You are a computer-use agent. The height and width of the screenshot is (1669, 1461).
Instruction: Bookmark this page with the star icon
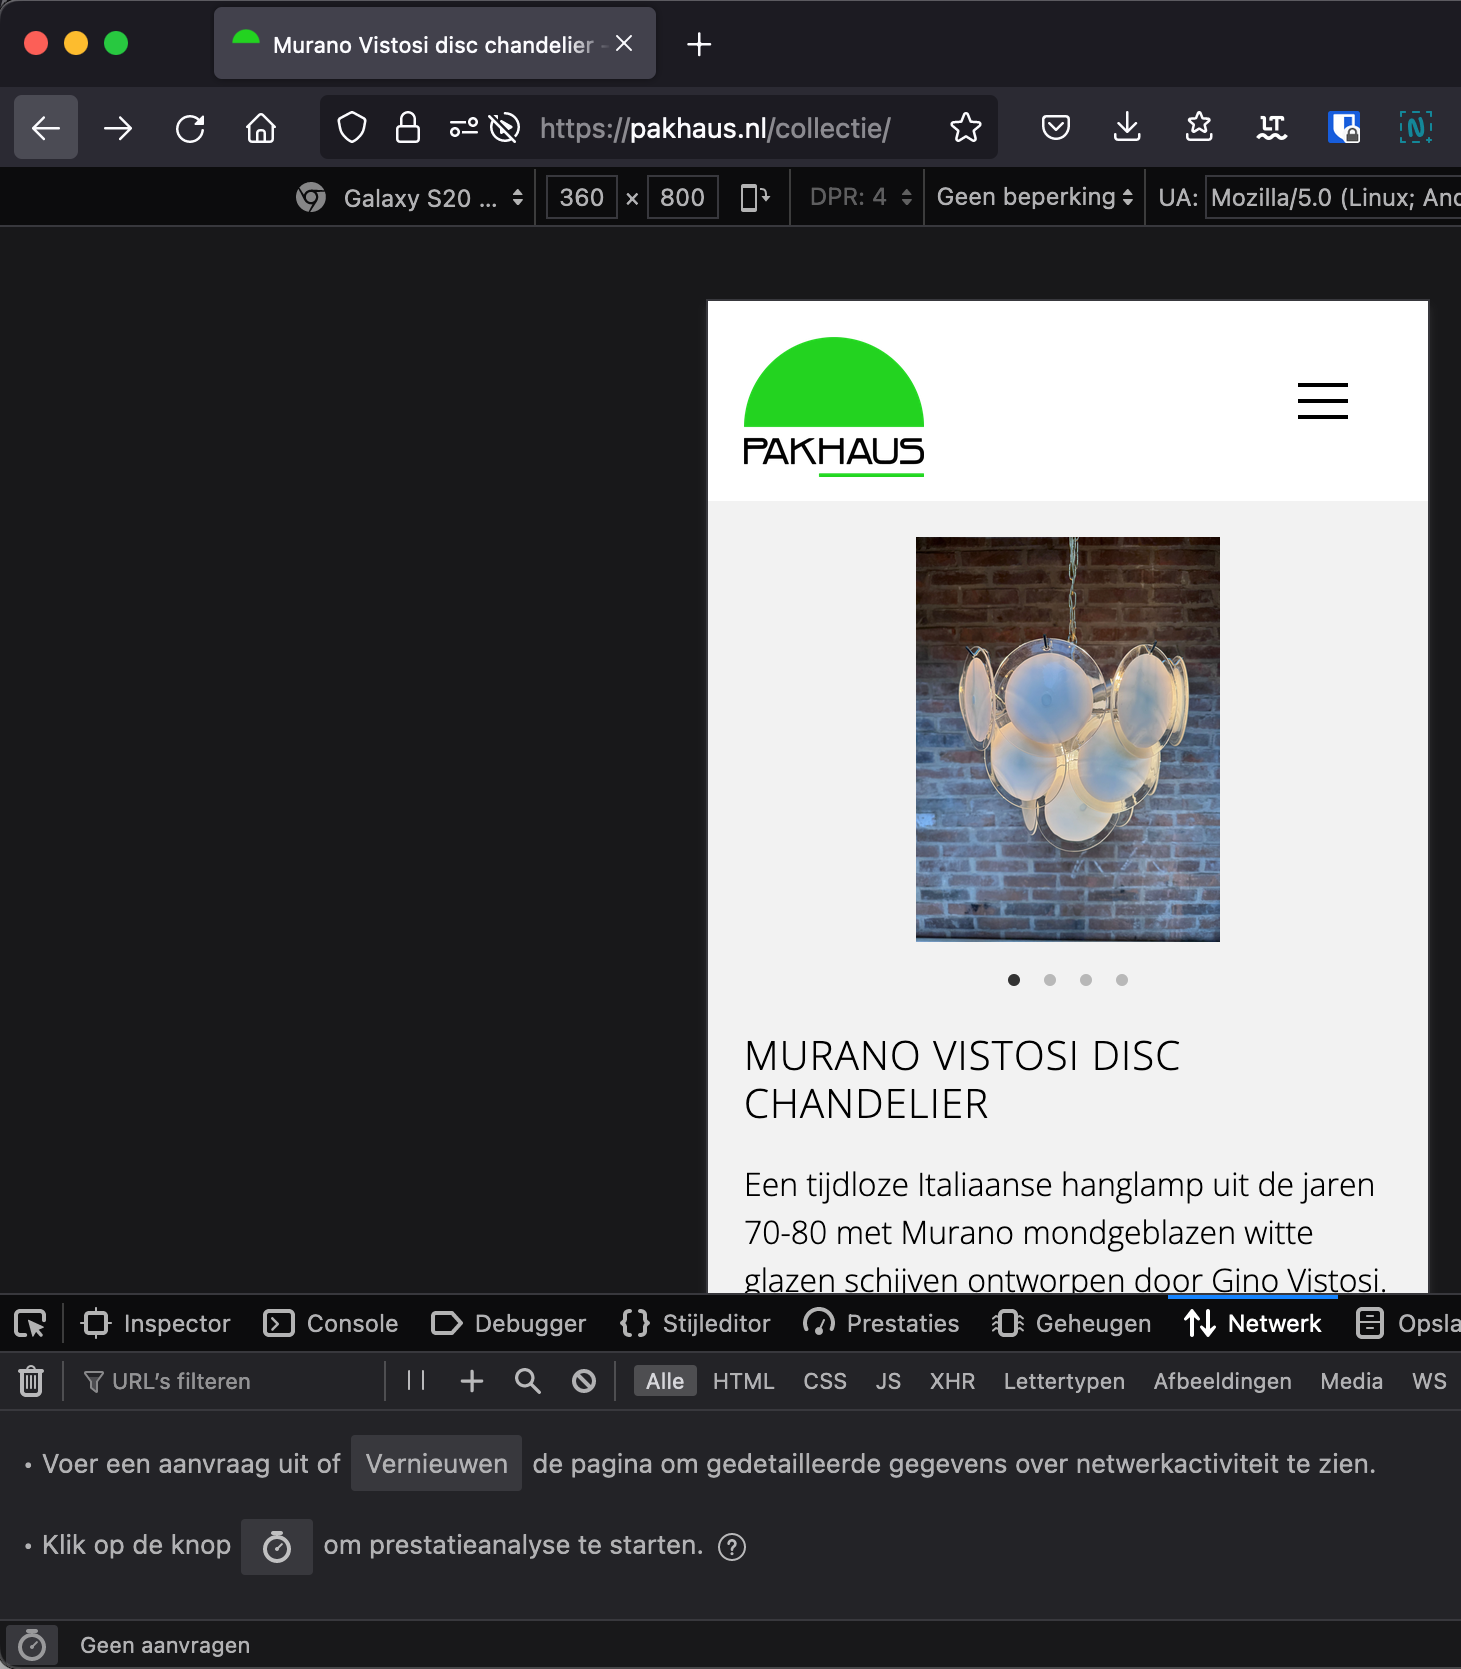[965, 128]
